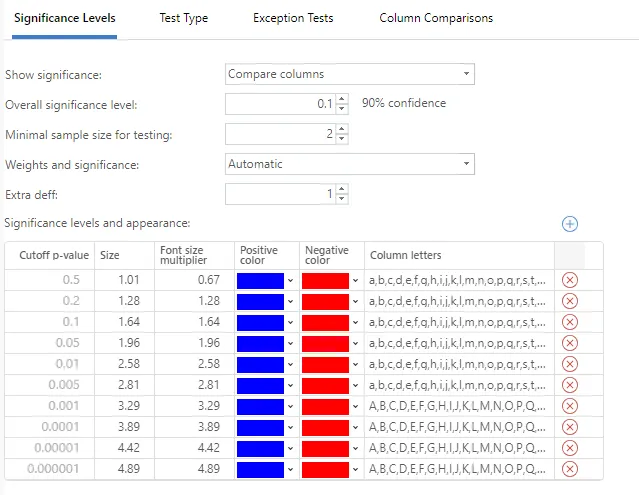Remove the 0.05 significance level row
639x495 pixels.
pos(570,343)
